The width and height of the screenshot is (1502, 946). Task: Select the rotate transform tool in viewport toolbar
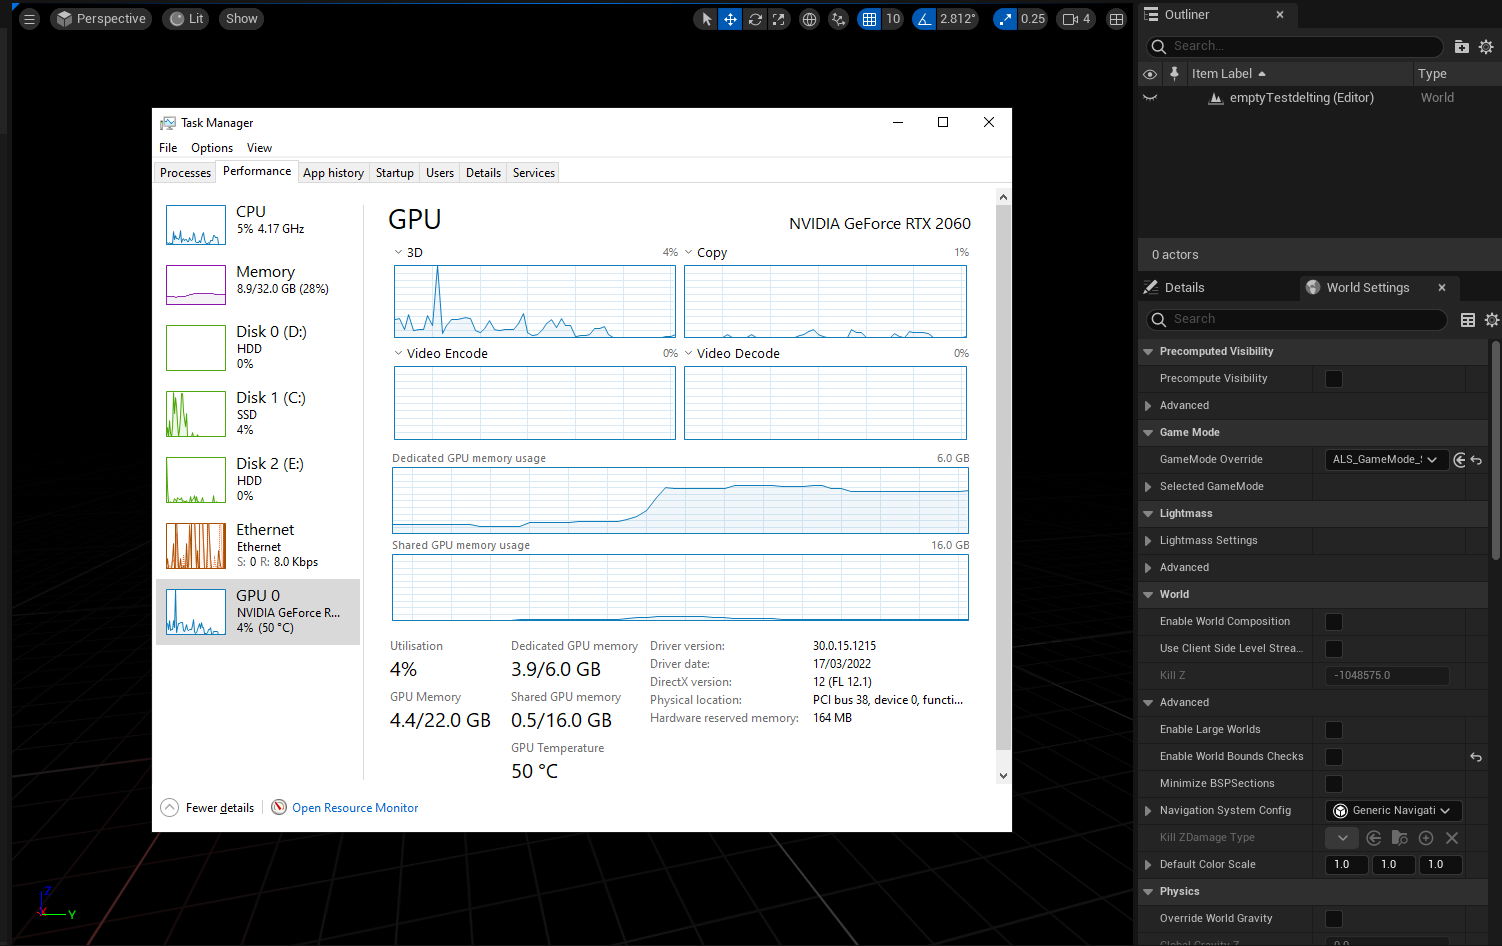click(x=755, y=19)
